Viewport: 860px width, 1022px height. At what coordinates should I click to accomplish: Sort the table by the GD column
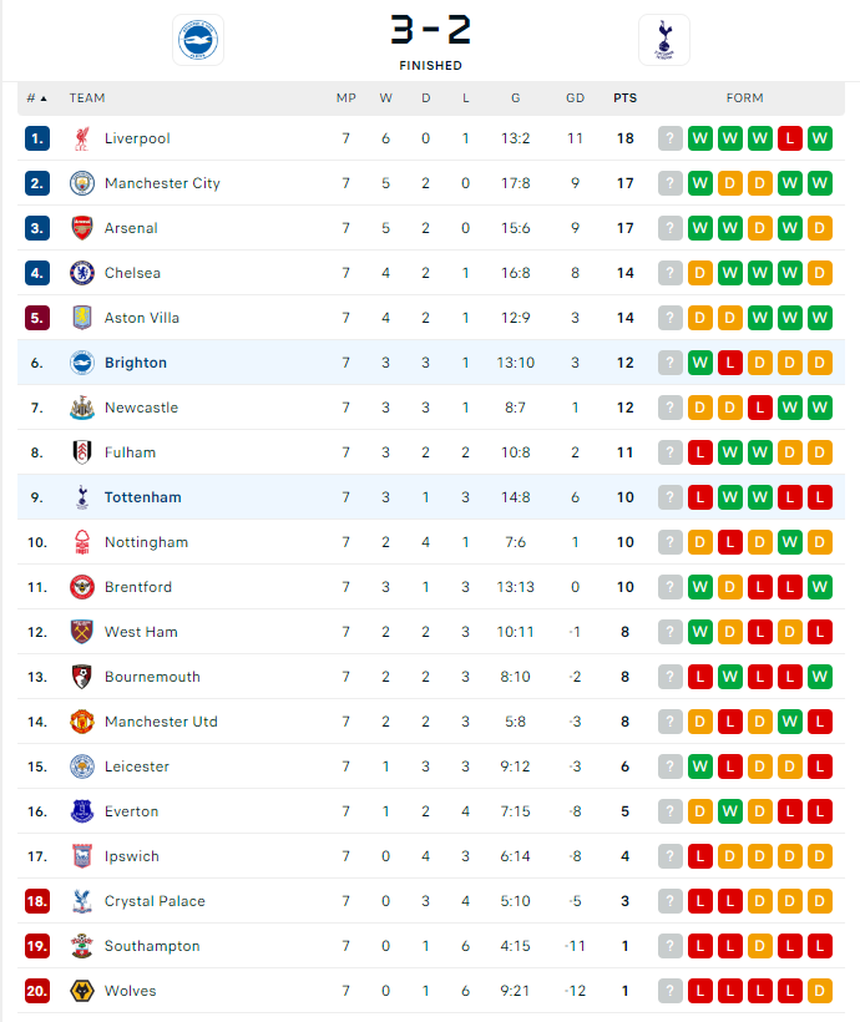(x=575, y=98)
